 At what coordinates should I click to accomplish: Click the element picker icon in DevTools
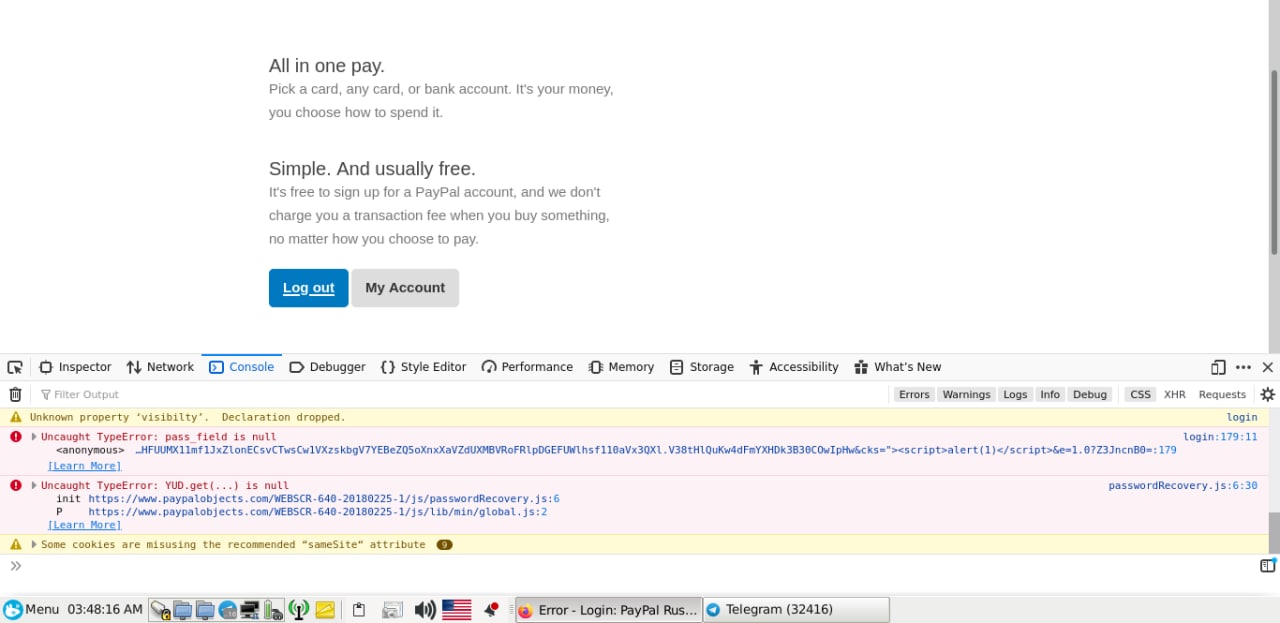tap(15, 367)
